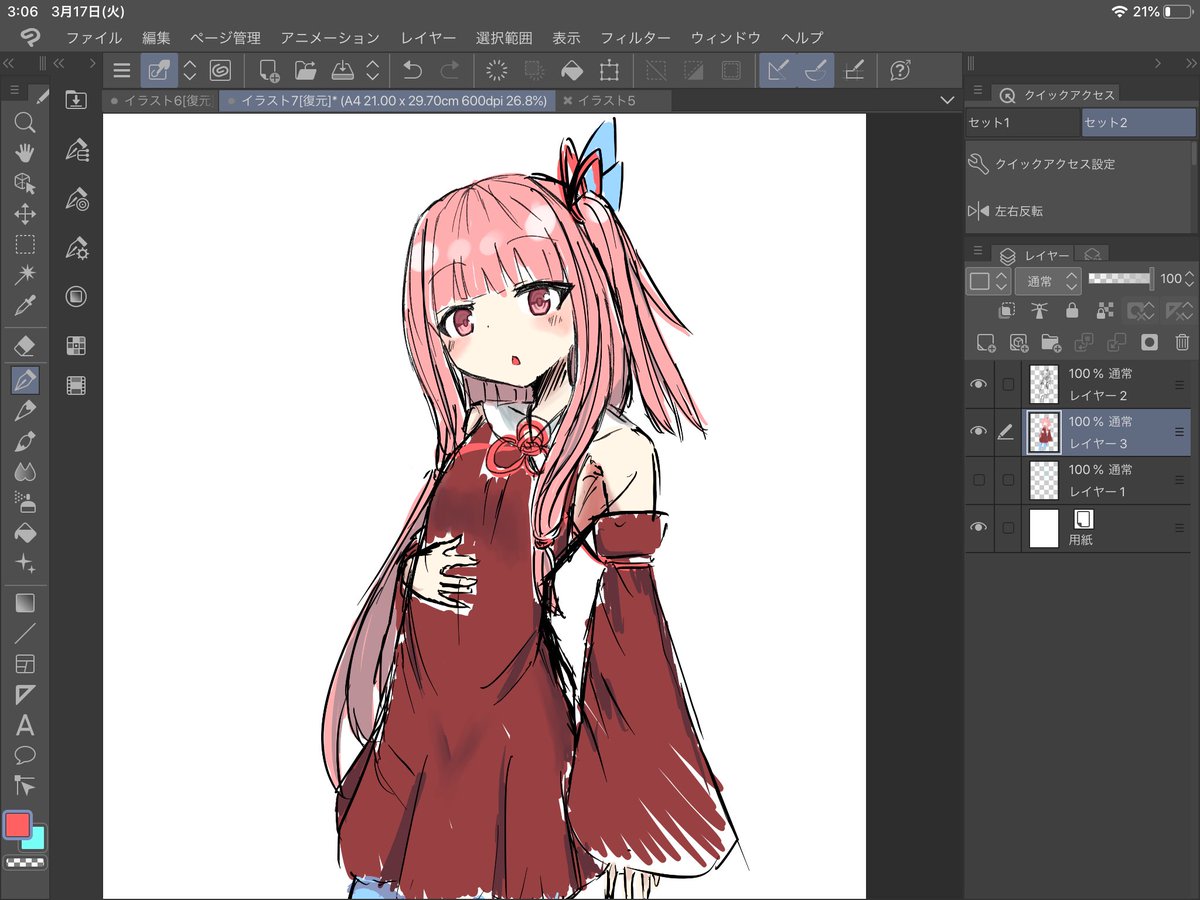Click the New document icon
The height and width of the screenshot is (900, 1200).
[x=269, y=70]
